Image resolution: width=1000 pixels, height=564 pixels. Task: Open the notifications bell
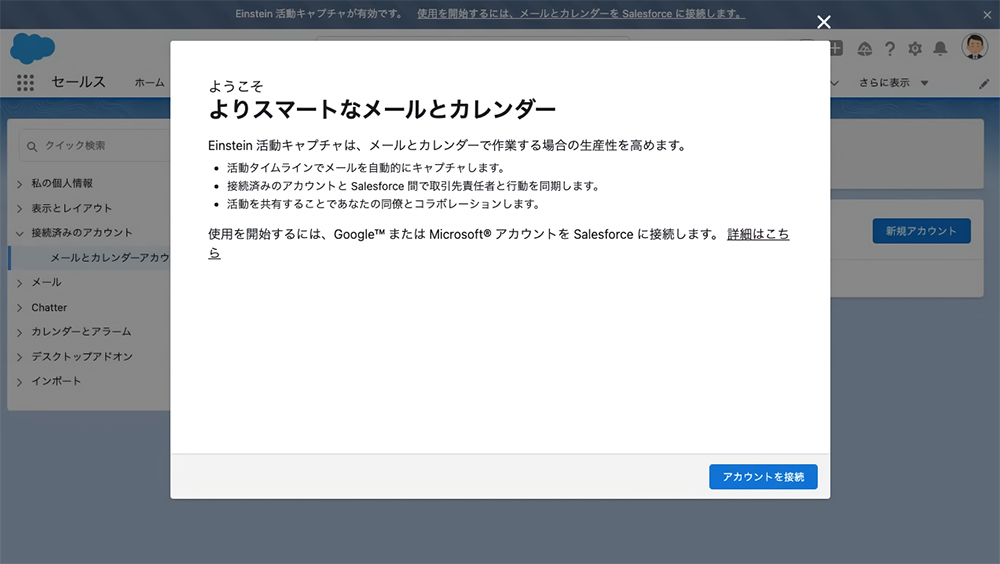tap(940, 48)
